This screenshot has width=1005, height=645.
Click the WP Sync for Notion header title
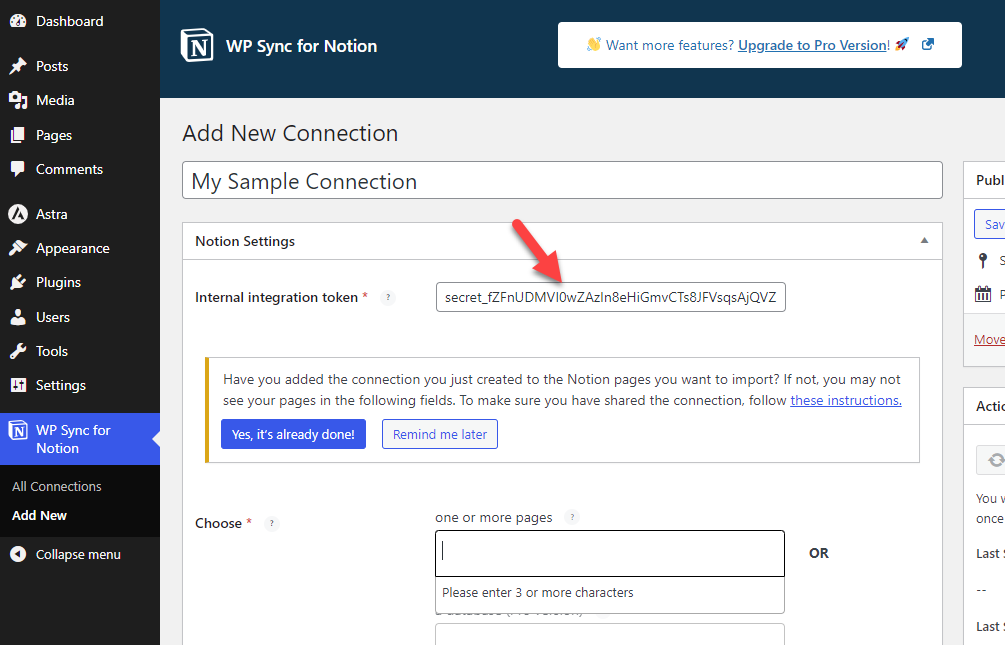point(301,46)
